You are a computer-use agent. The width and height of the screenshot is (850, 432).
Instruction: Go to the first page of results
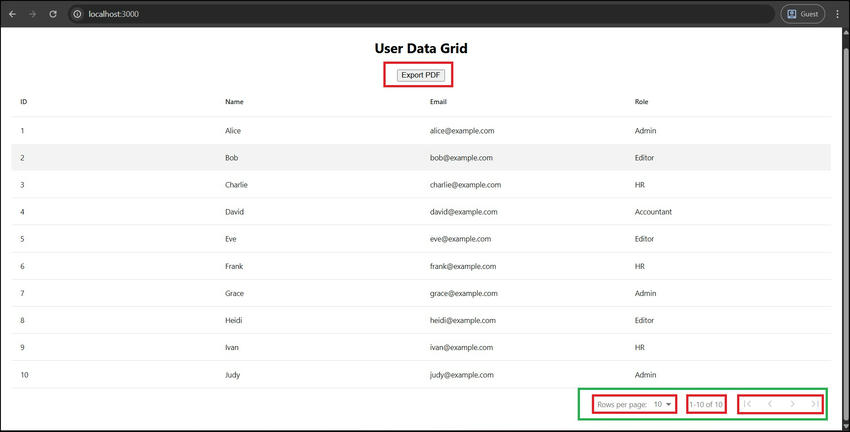(x=748, y=404)
